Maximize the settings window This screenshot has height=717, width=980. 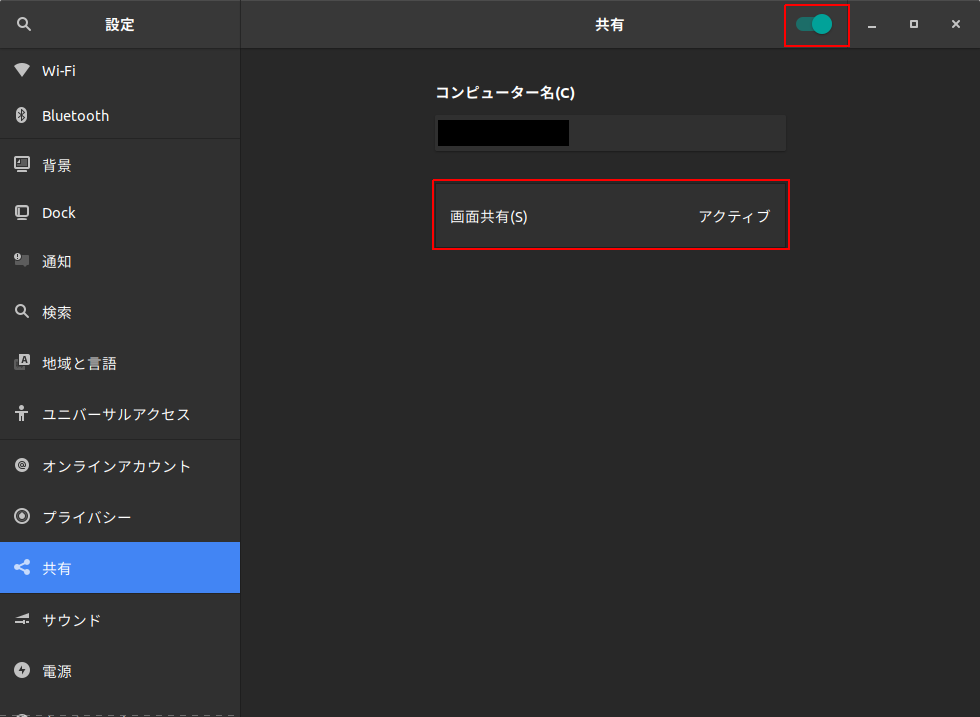(x=914, y=24)
